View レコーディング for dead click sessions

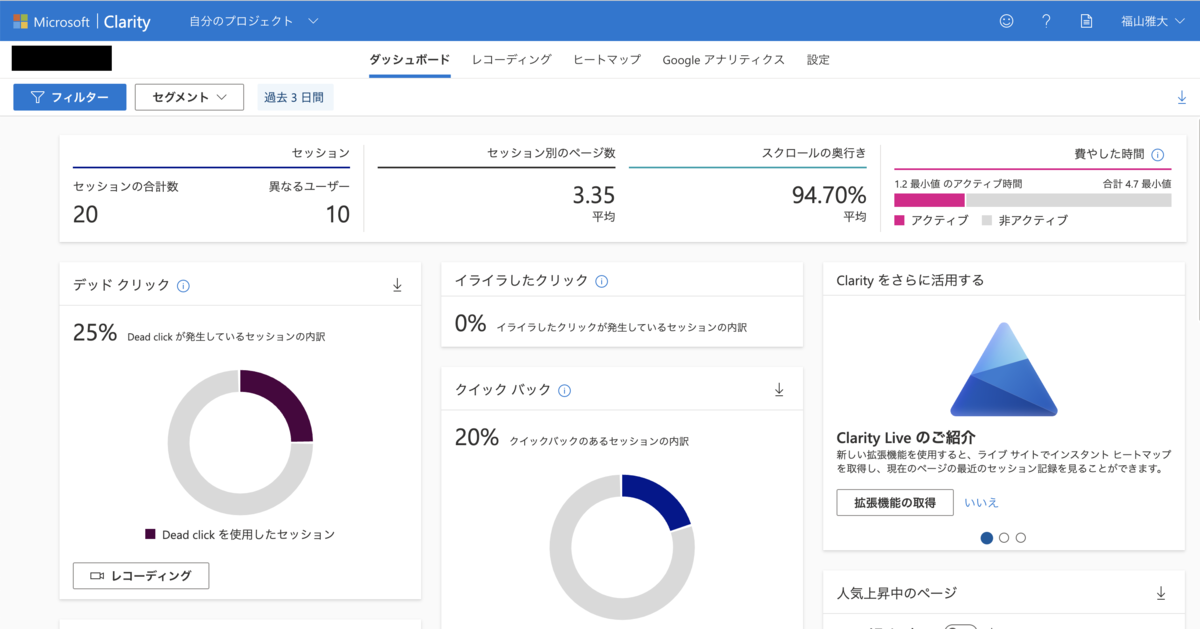(141, 576)
